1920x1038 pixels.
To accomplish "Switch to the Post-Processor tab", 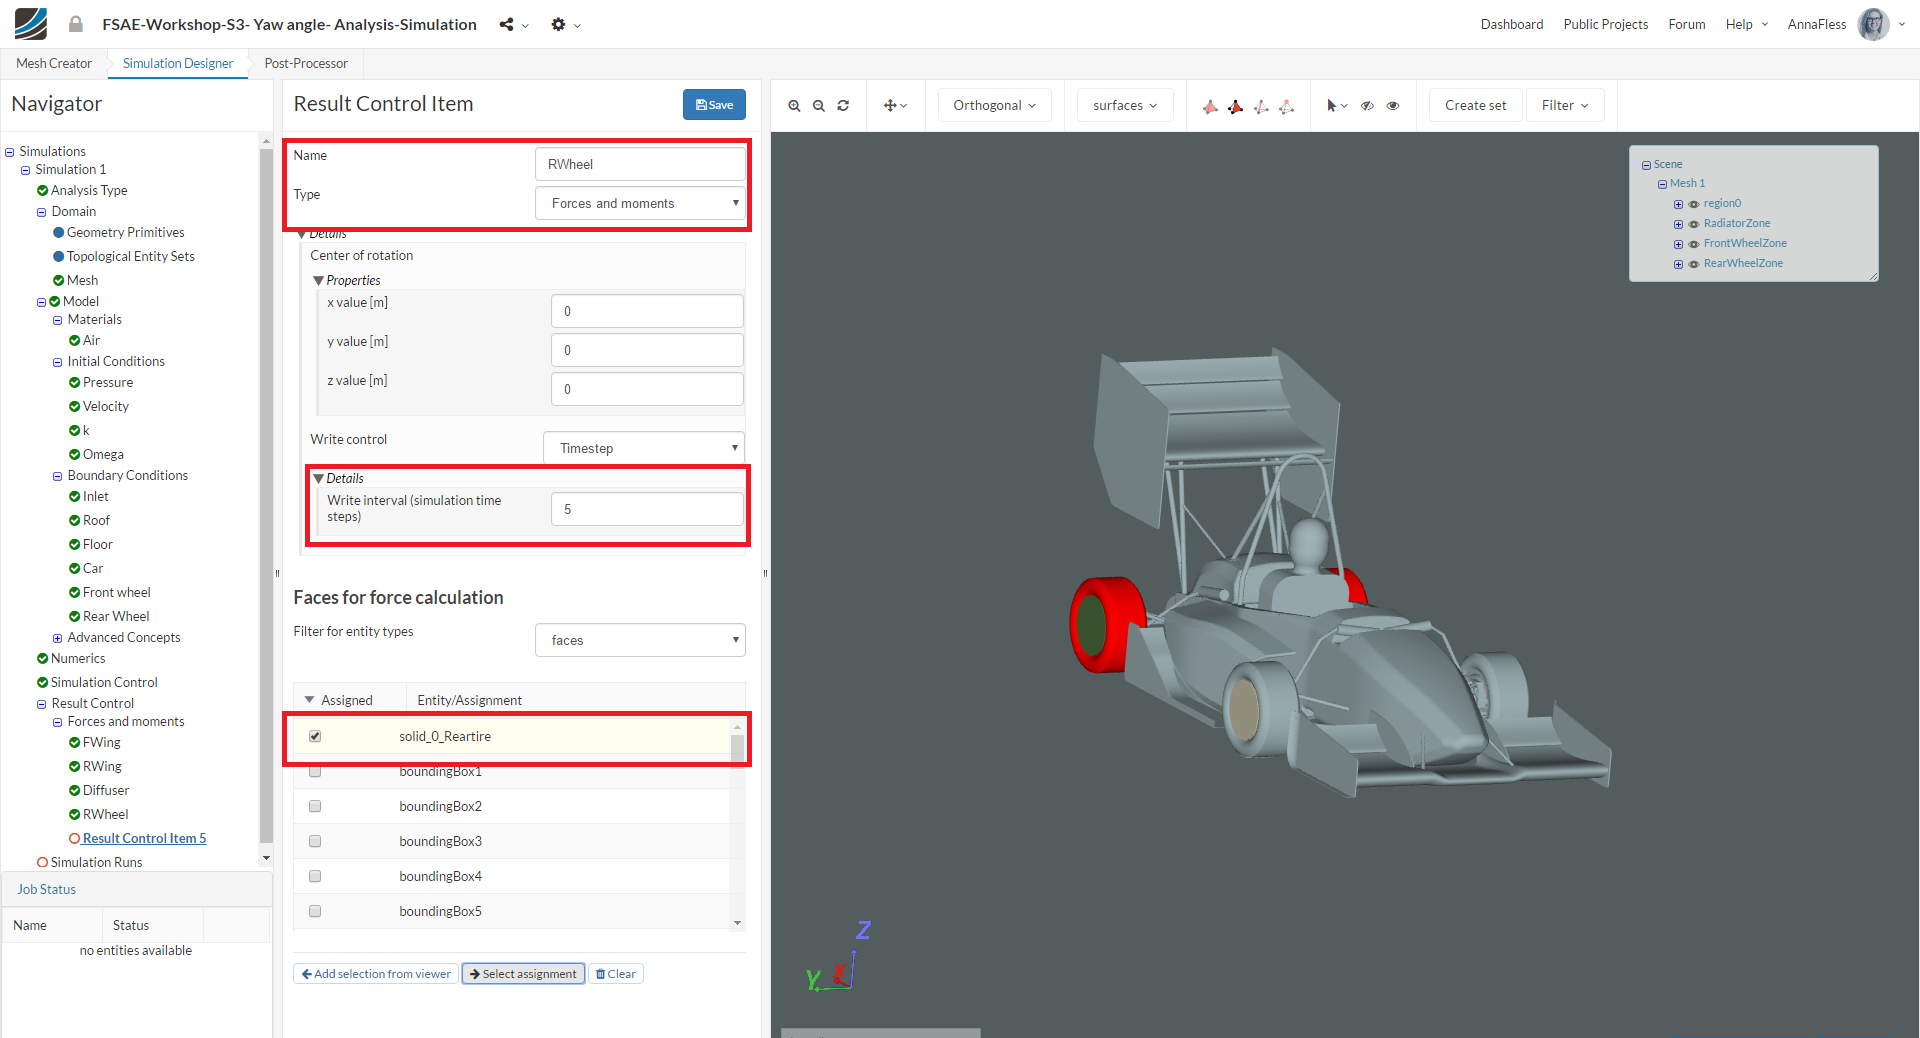I will 306,63.
